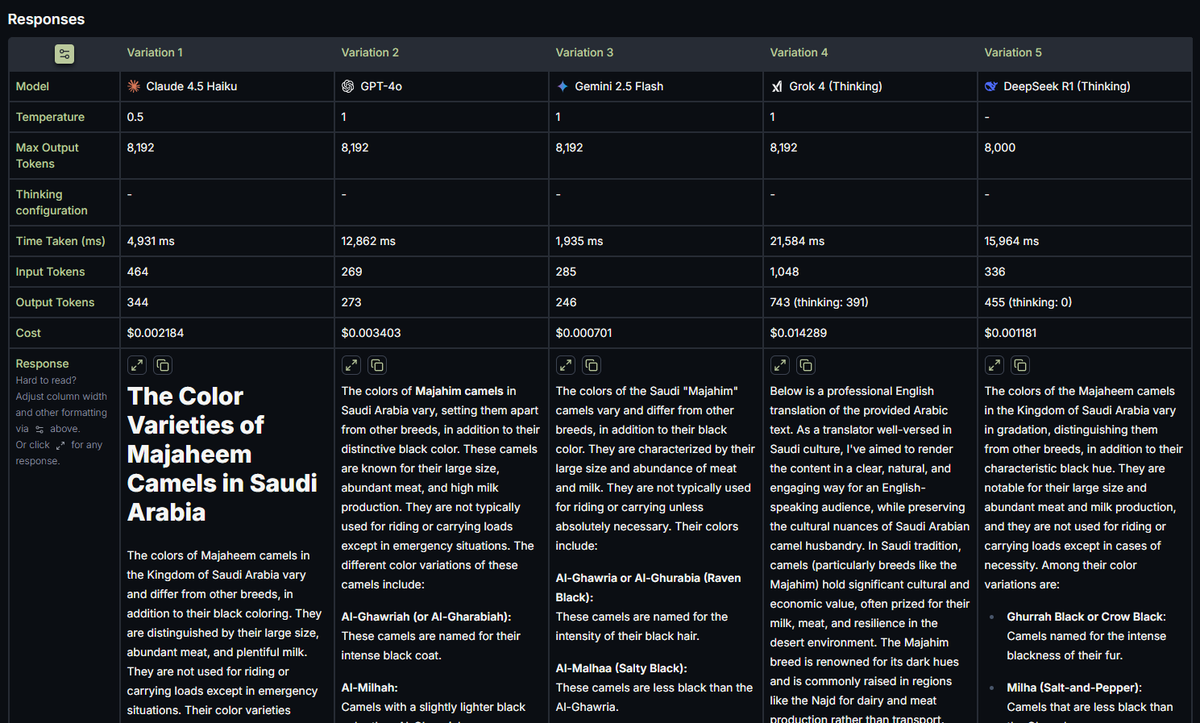Copy the Variation 3 response
This screenshot has height=723, width=1200.
(592, 365)
